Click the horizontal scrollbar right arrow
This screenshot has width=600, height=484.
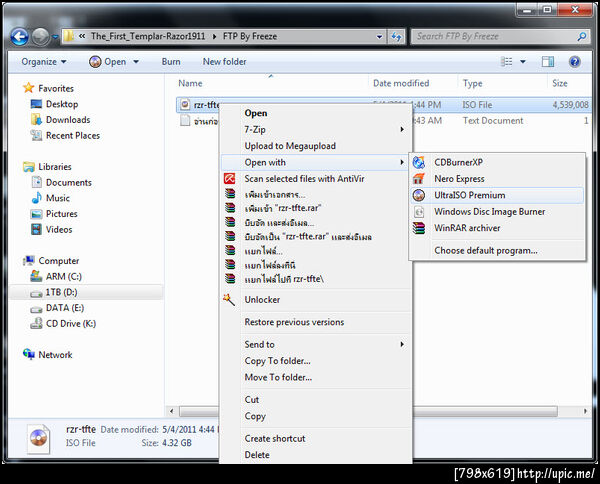click(x=585, y=411)
